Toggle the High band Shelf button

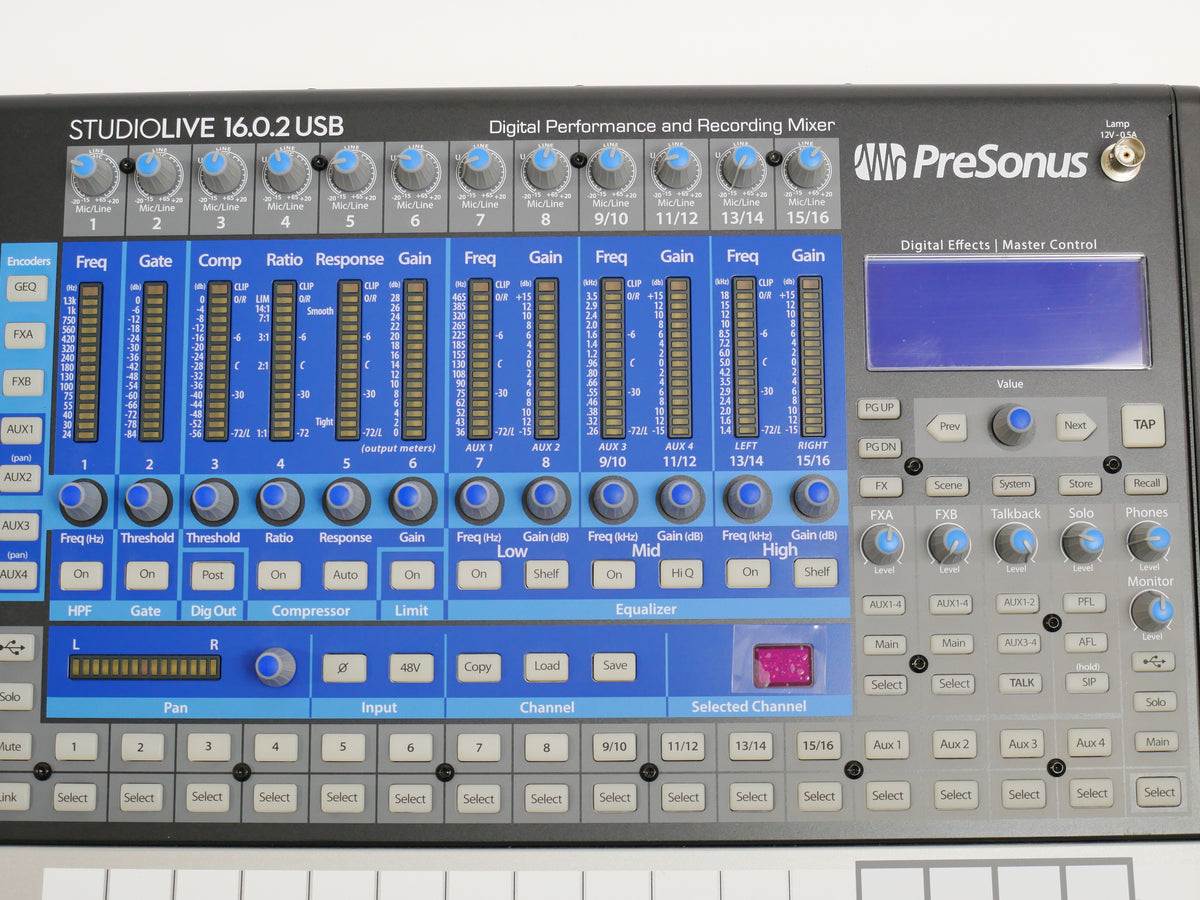tap(816, 572)
